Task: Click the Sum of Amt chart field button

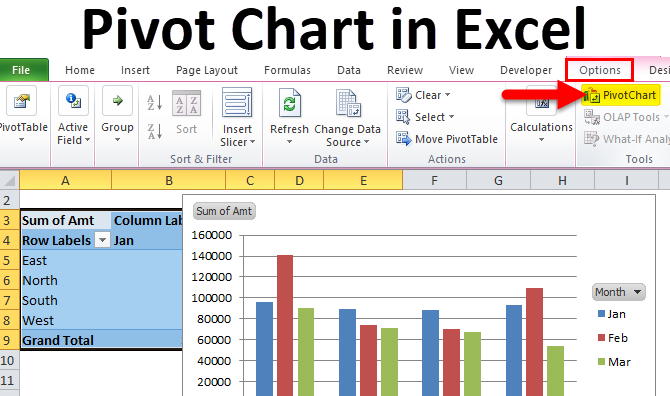Action: [x=224, y=211]
